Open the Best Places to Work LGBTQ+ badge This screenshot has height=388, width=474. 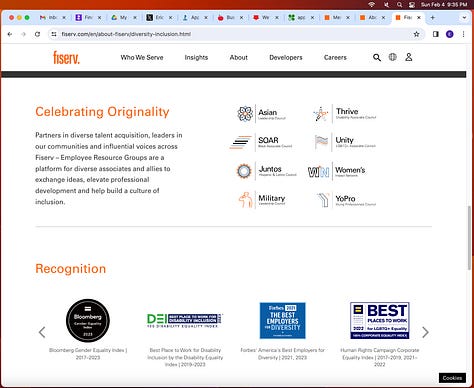(x=380, y=320)
